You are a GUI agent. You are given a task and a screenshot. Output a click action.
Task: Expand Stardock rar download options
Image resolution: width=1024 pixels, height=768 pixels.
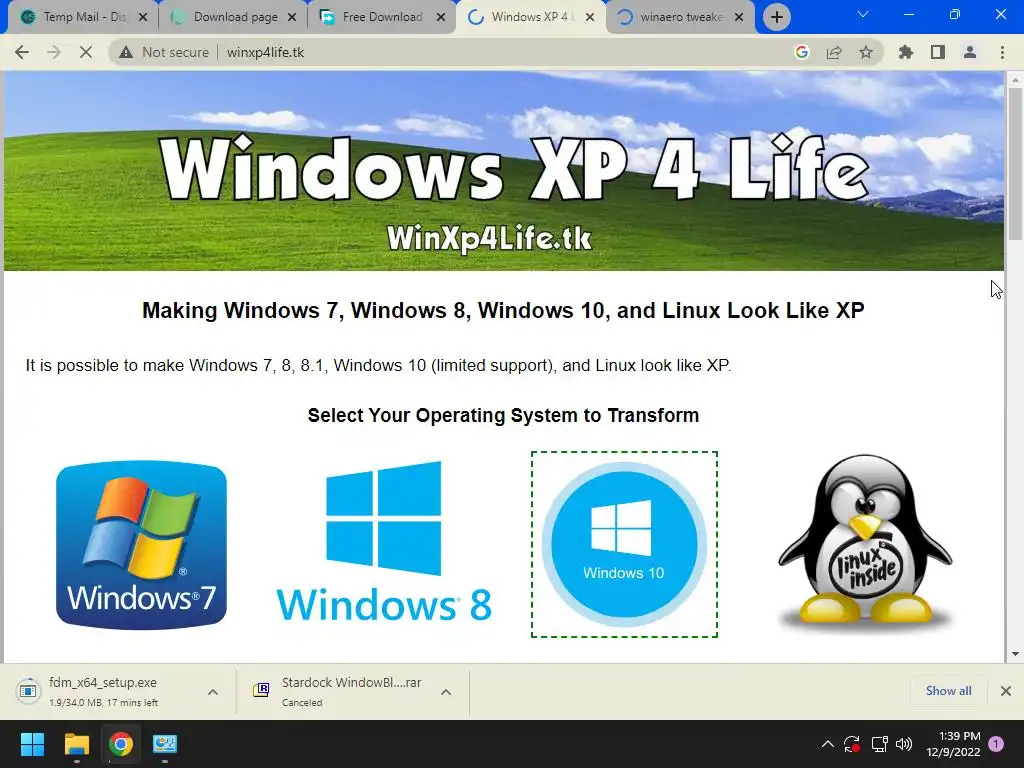(446, 692)
